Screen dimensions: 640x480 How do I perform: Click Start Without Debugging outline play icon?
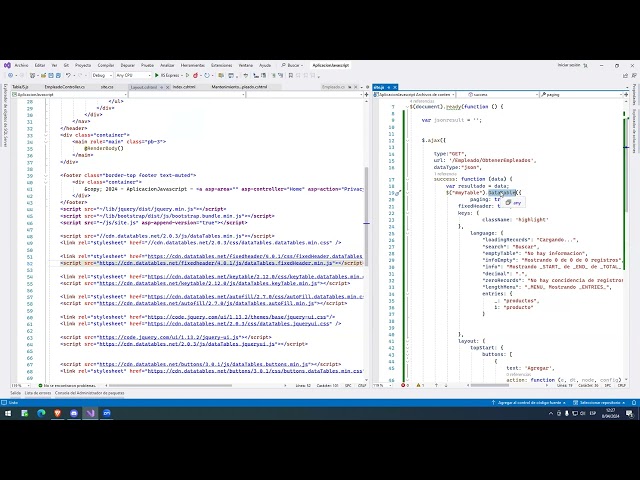(x=187, y=76)
